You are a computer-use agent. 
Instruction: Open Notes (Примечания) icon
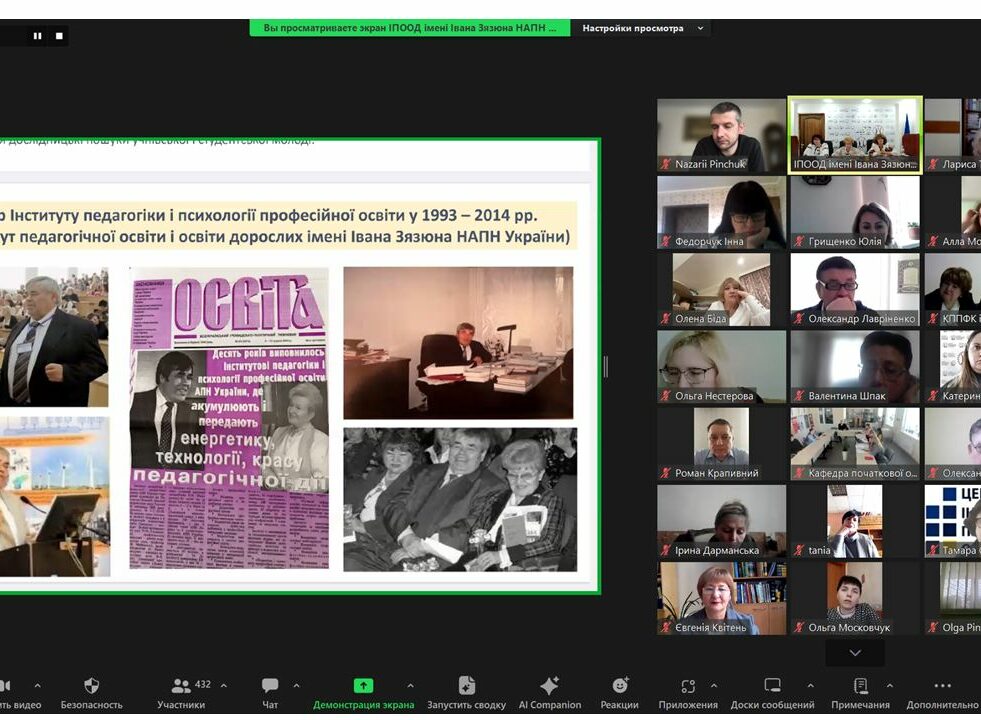tap(860, 686)
